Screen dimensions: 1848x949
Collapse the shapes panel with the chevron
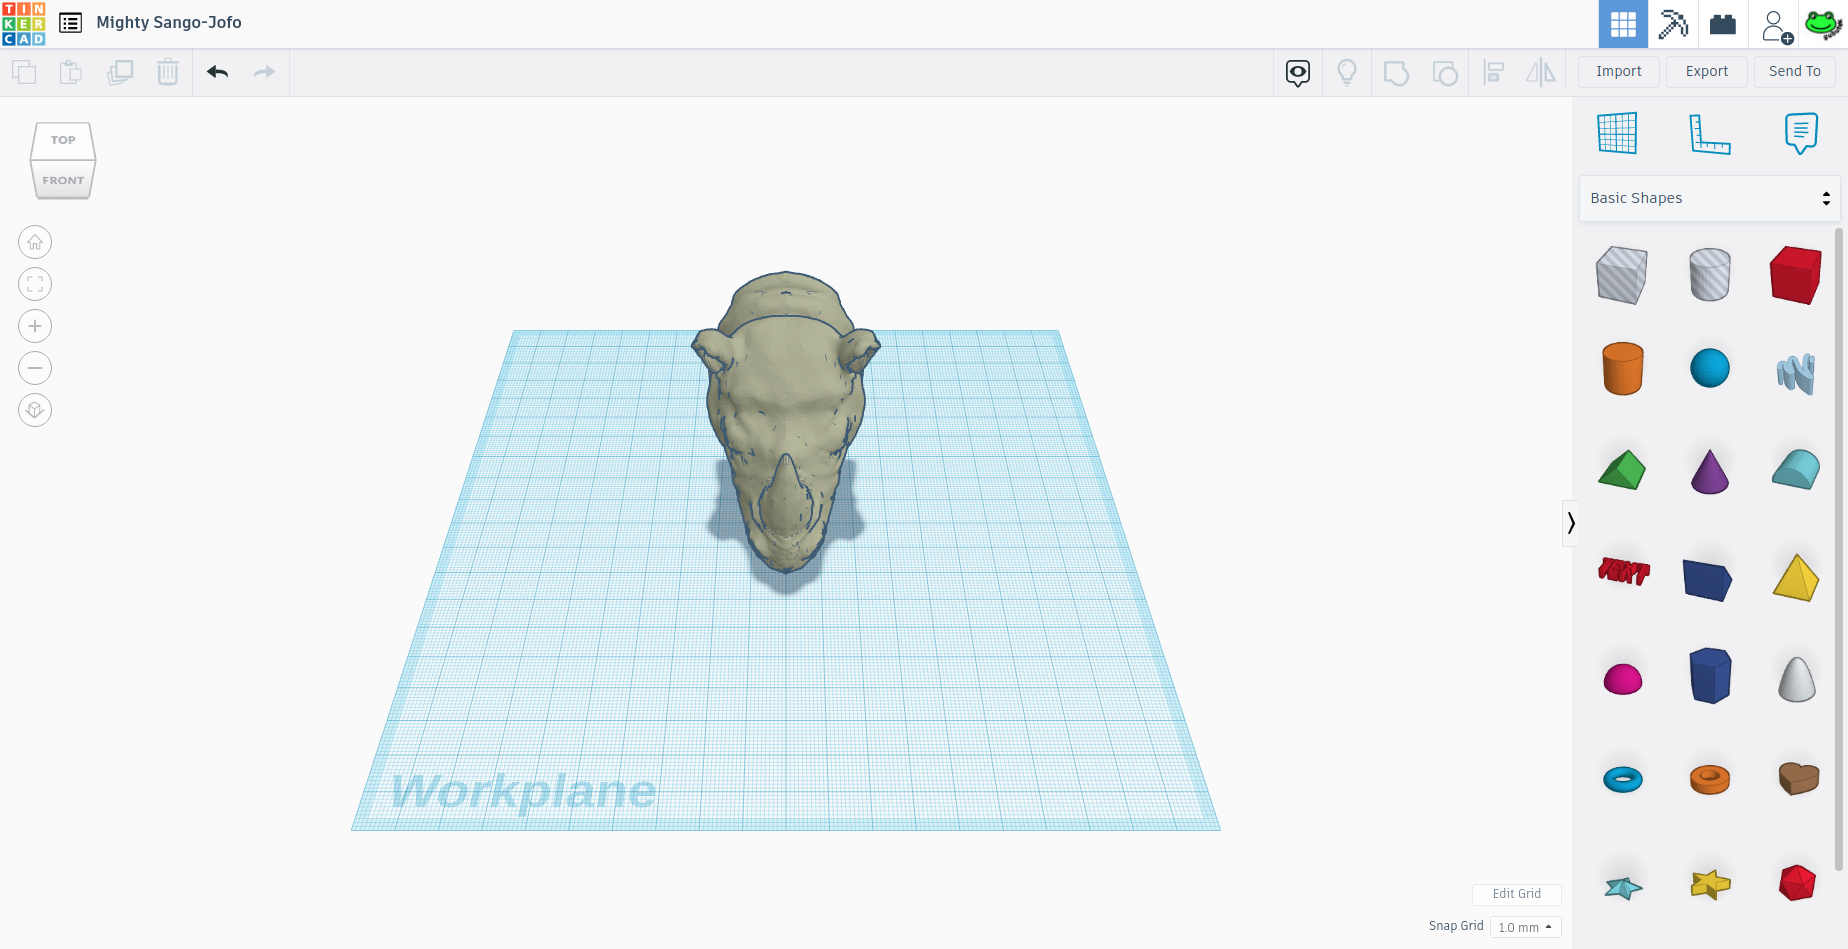[x=1571, y=522]
